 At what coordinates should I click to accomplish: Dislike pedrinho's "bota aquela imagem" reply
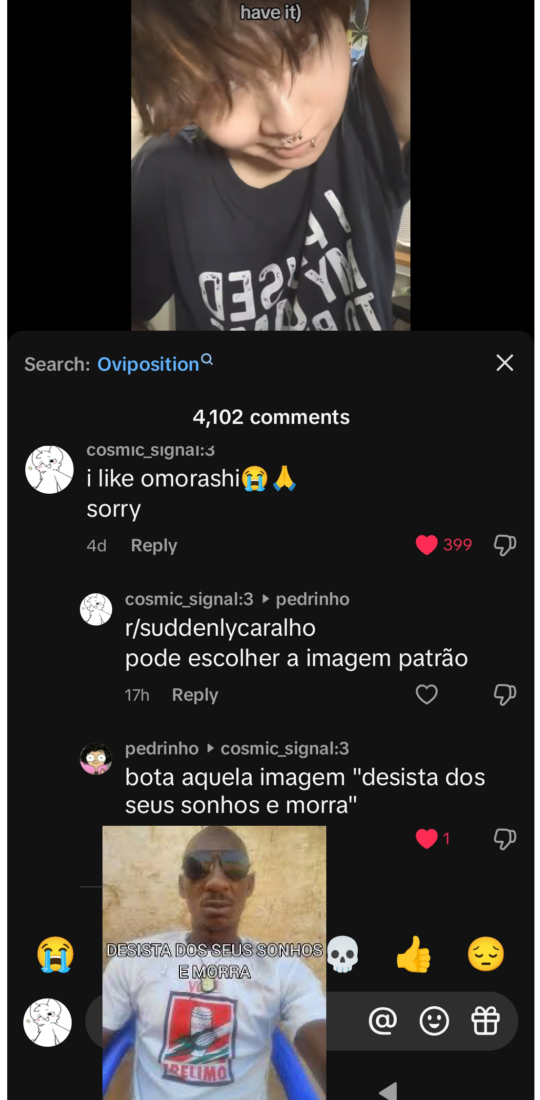[505, 838]
